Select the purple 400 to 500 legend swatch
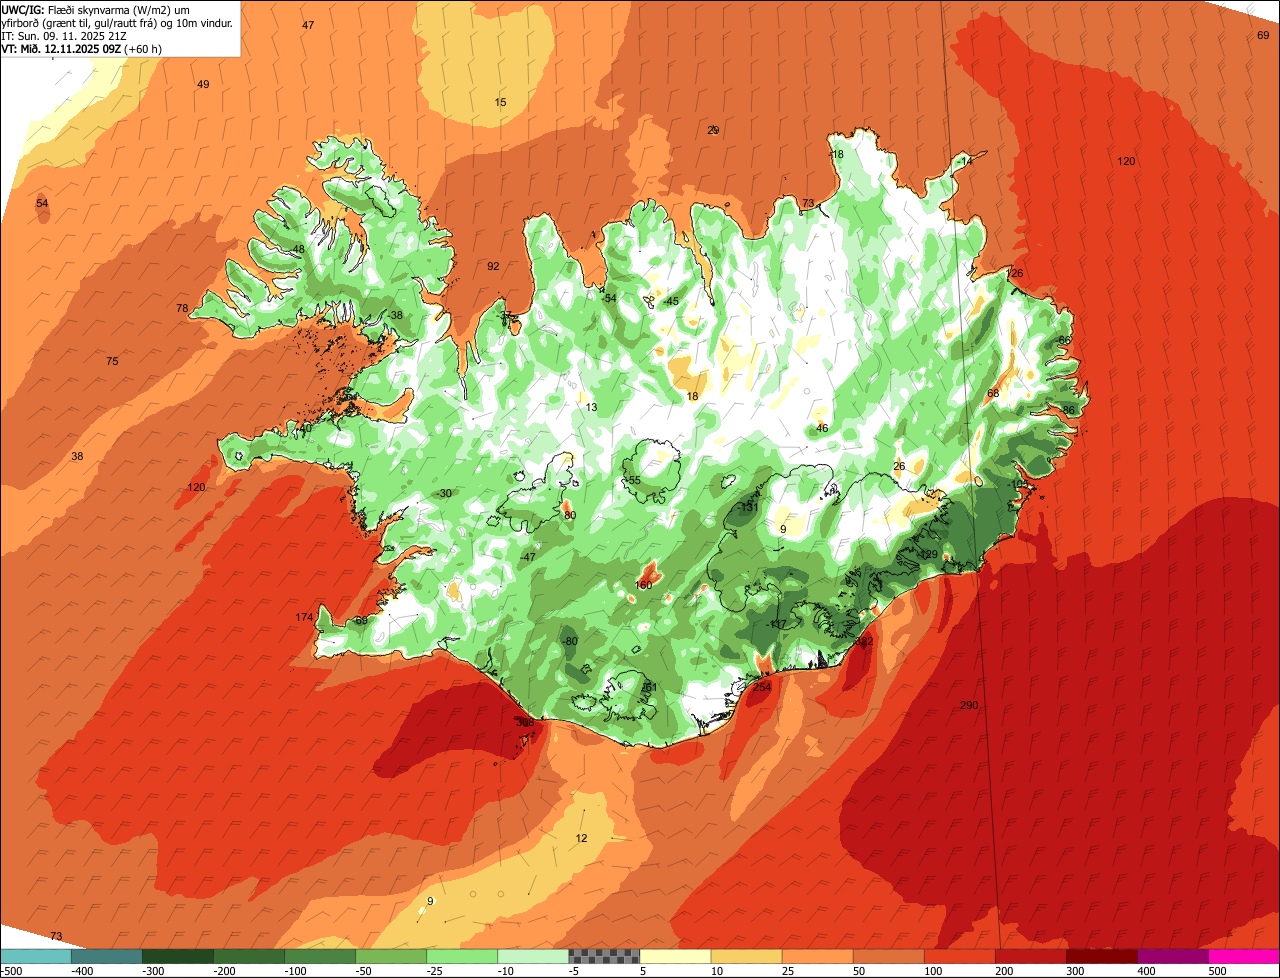 click(1172, 956)
